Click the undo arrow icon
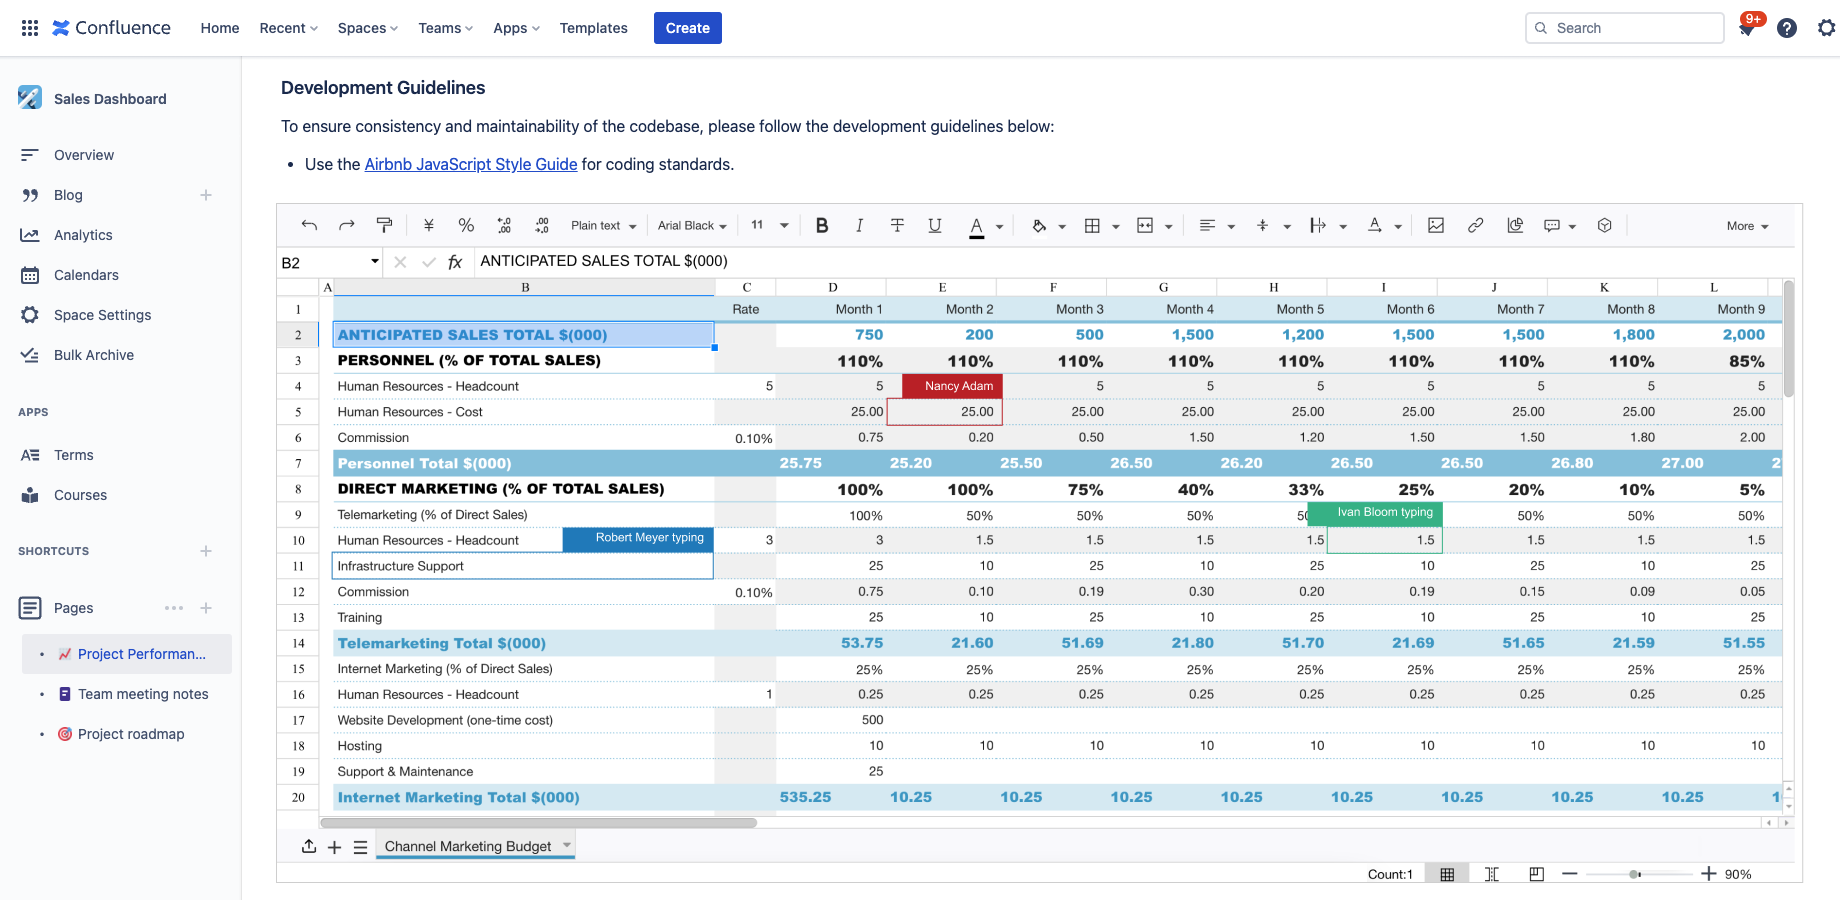1840x900 pixels. click(309, 225)
